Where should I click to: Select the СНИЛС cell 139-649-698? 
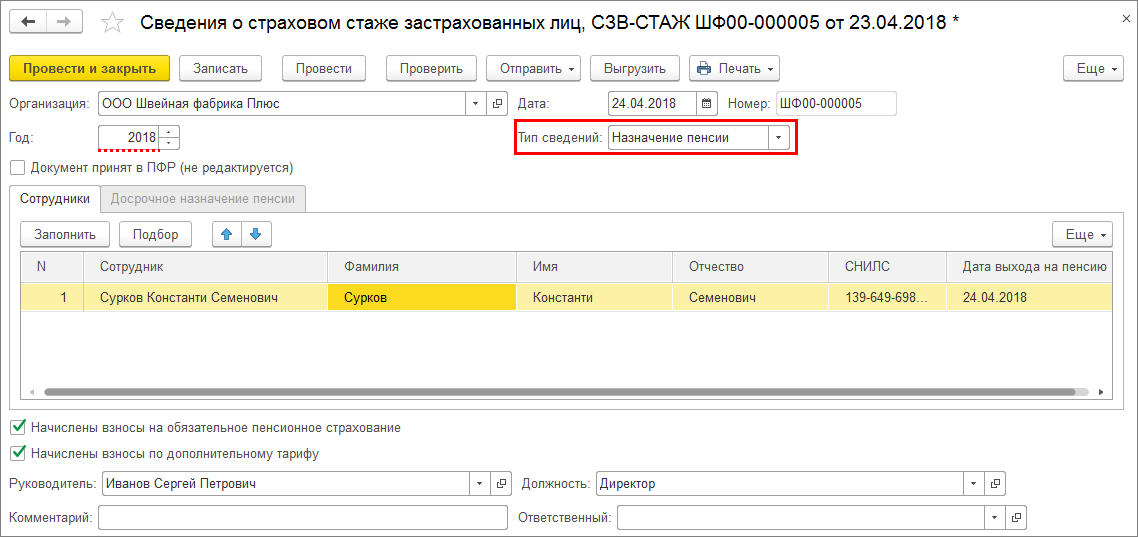tap(888, 298)
